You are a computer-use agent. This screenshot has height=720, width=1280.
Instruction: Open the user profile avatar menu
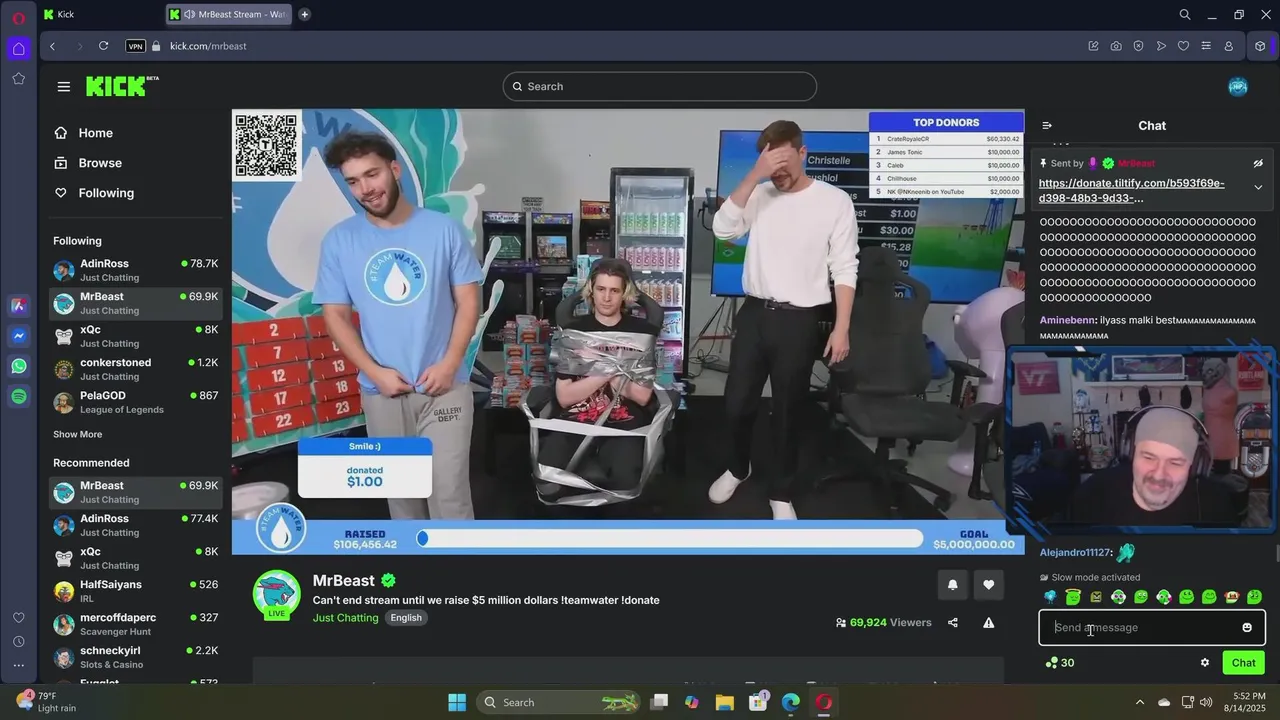pyautogui.click(x=1238, y=86)
